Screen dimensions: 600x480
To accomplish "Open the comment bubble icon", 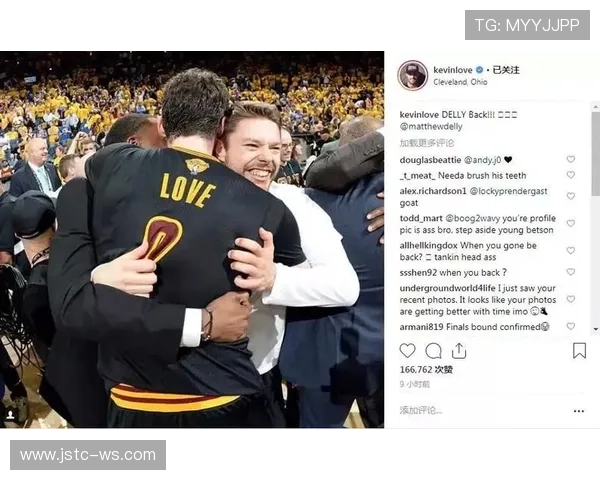I will (x=433, y=351).
